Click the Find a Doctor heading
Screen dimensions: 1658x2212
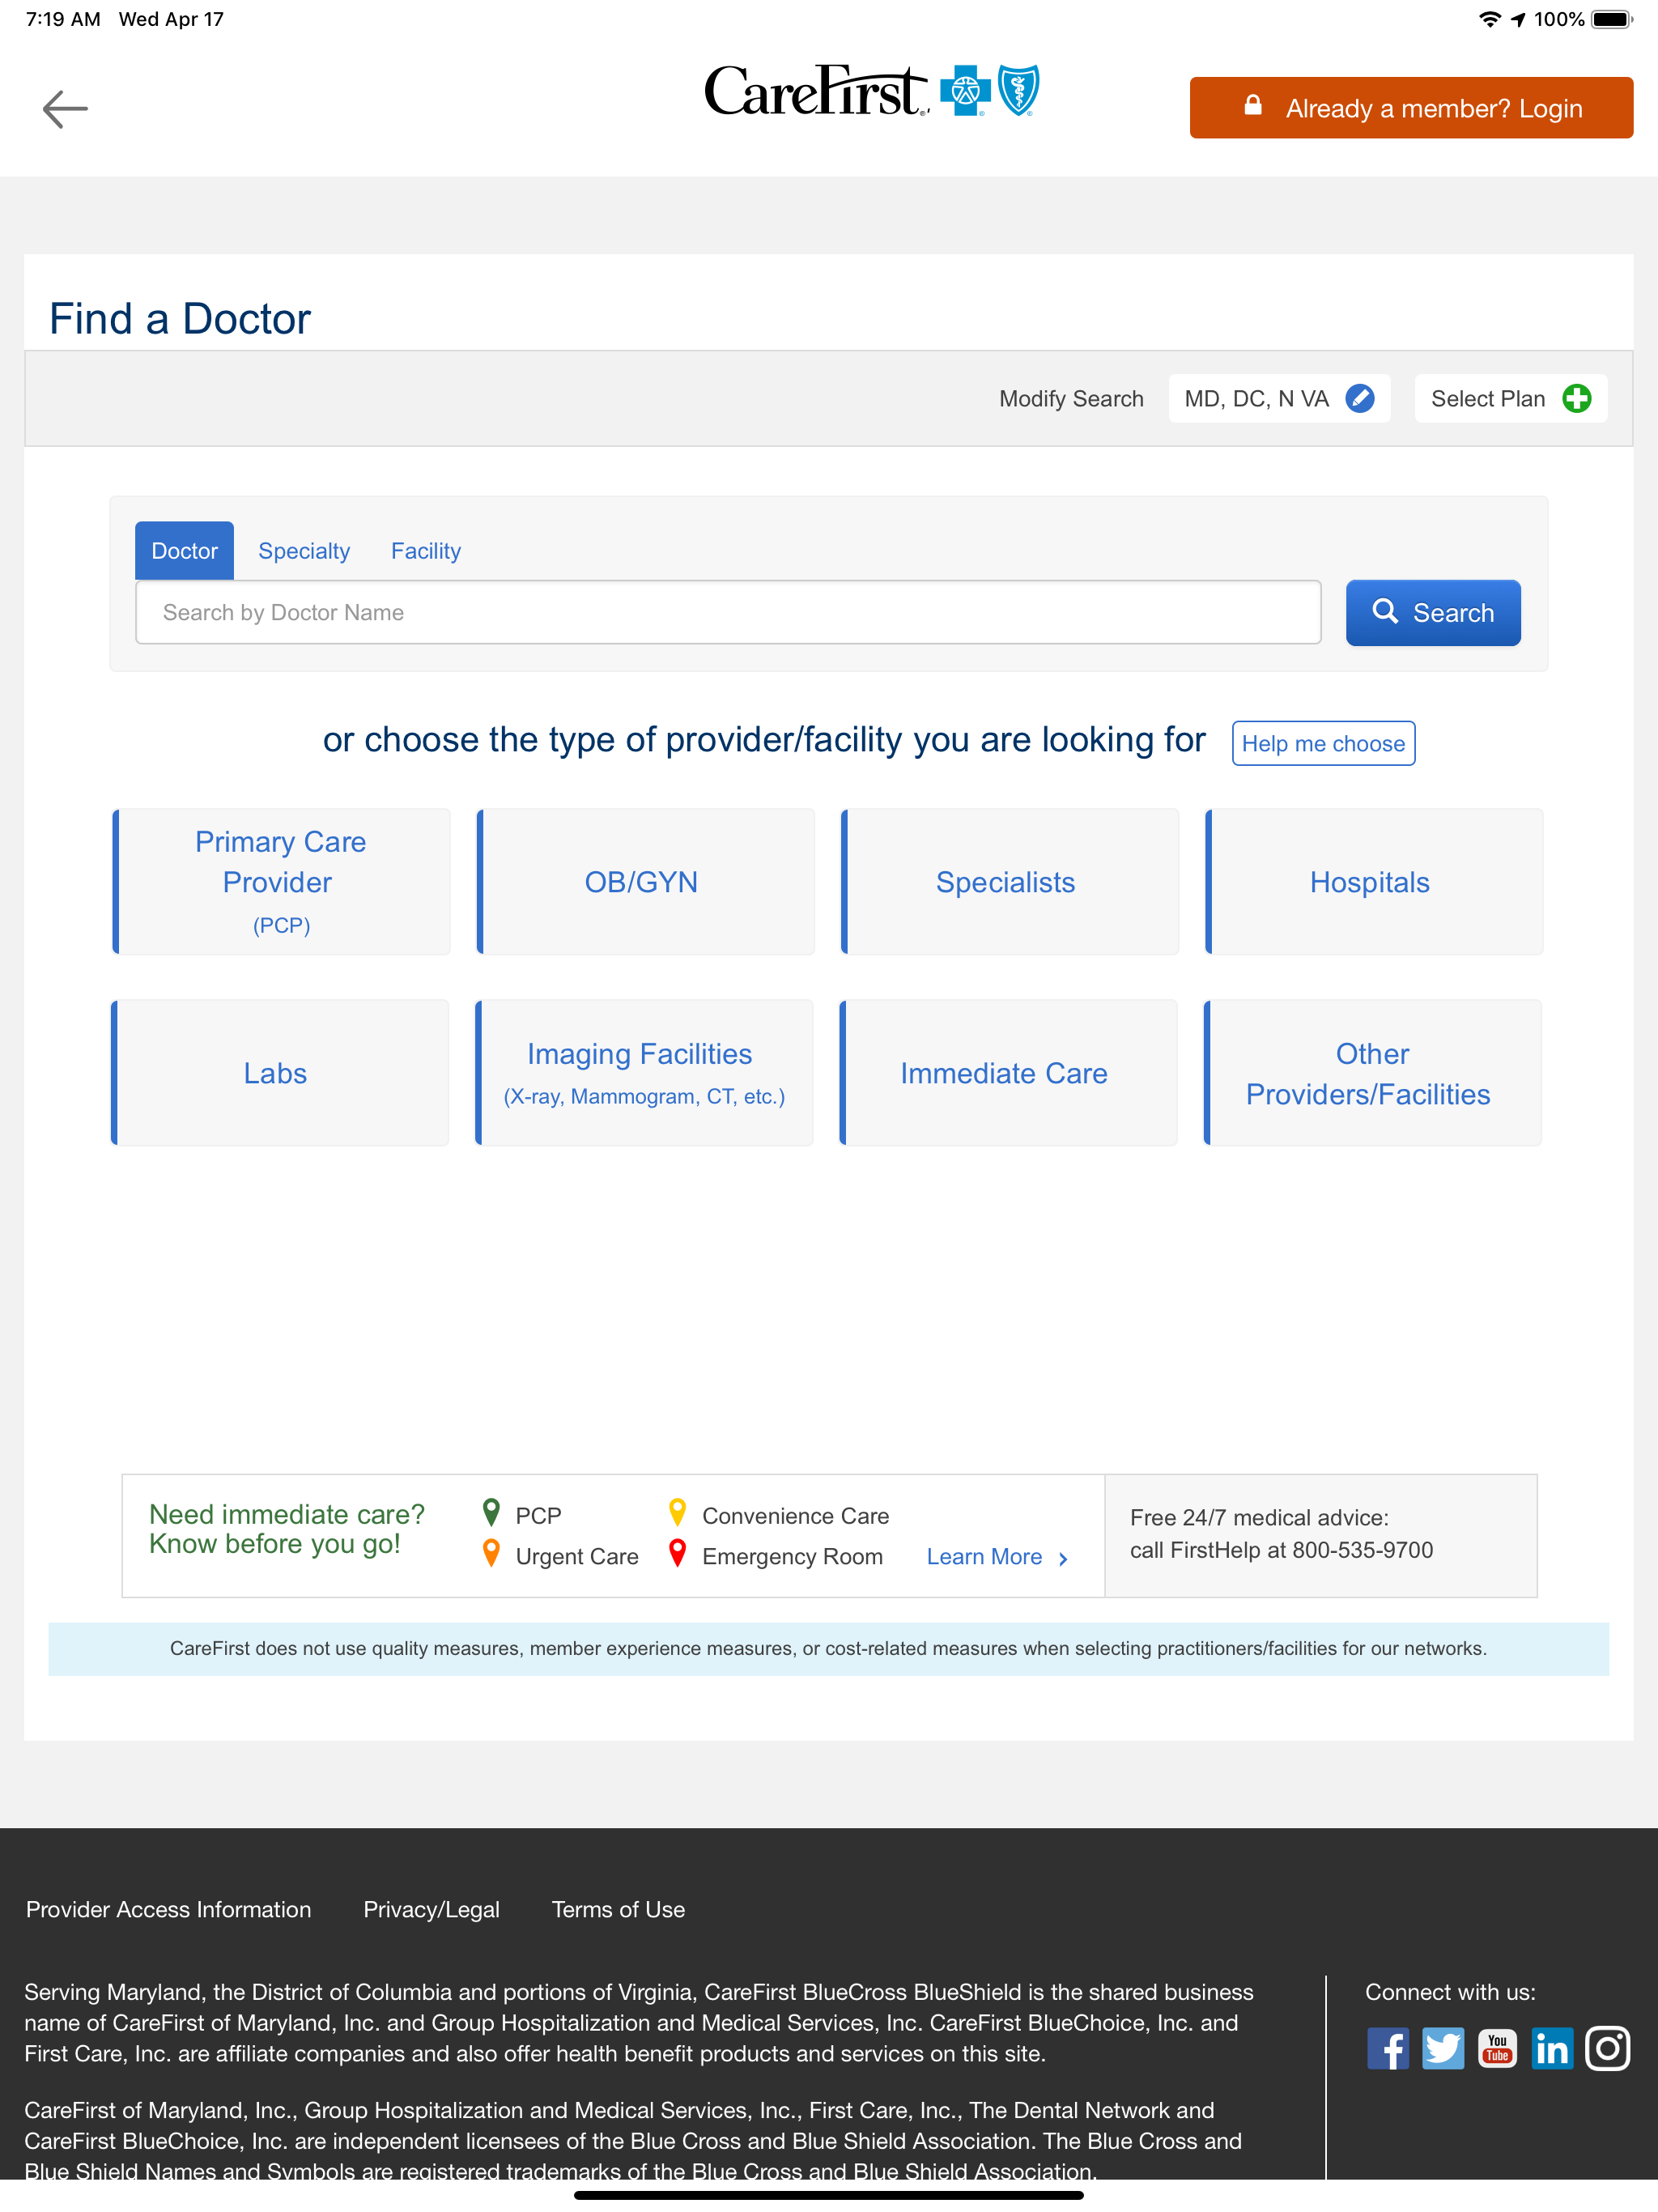(x=180, y=319)
